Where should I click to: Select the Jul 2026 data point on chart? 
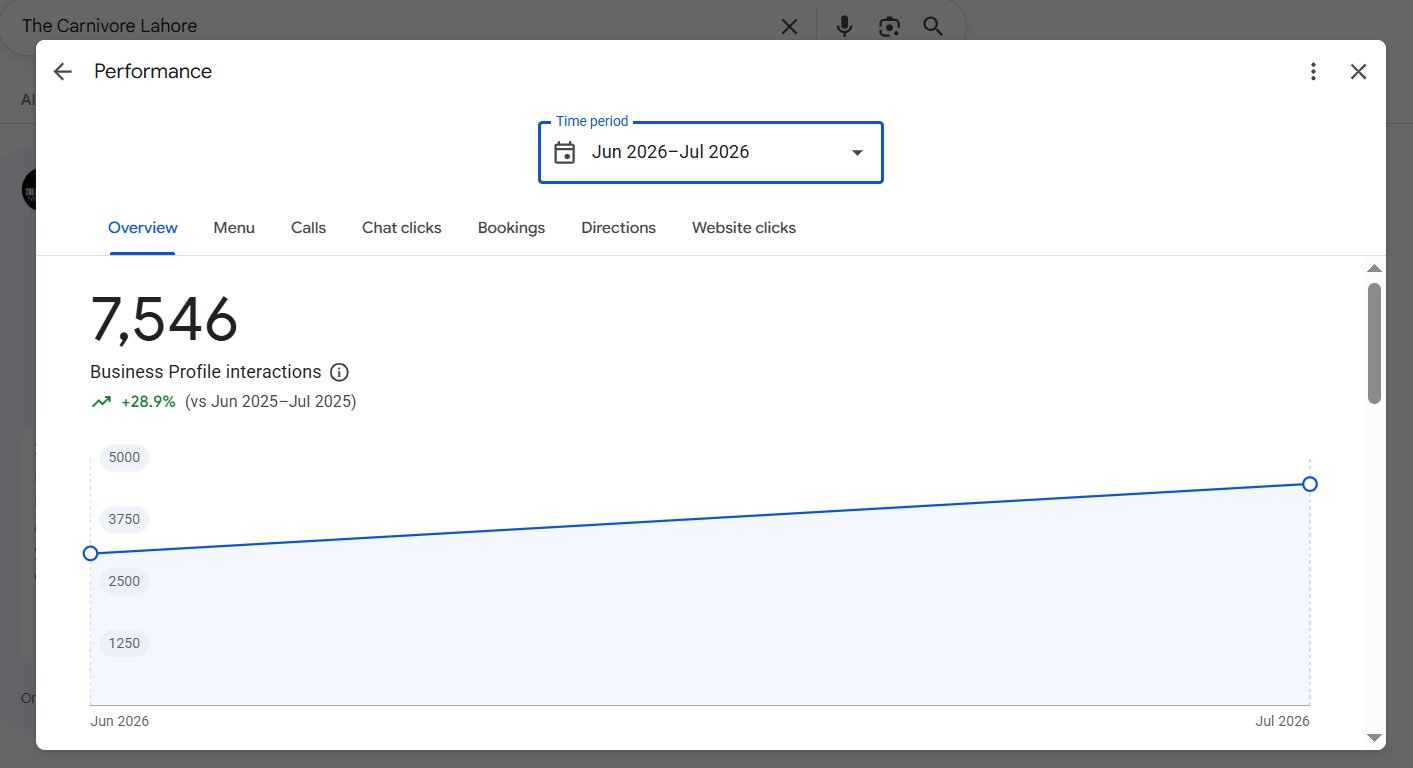[x=1310, y=484]
